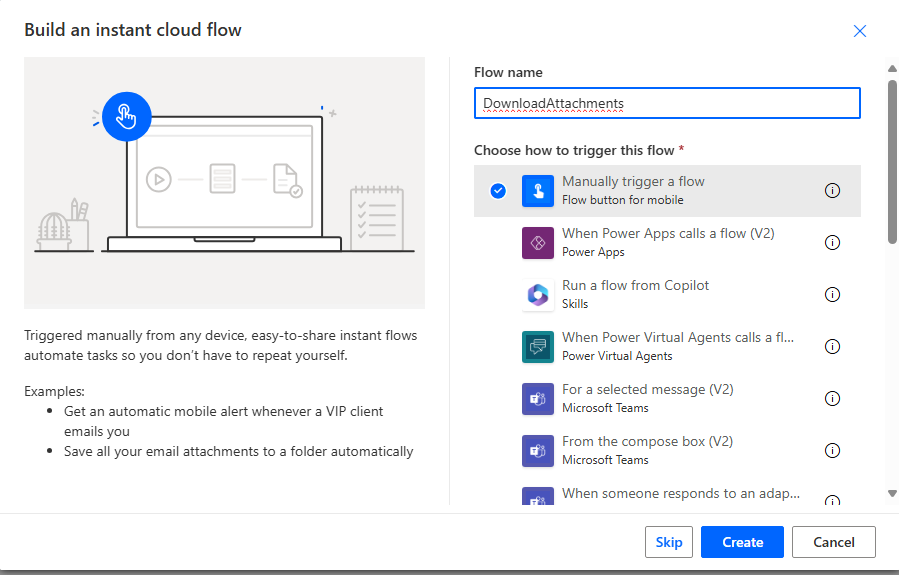Click the scrollbar down arrow
The image size is (899, 575).
pyautogui.click(x=892, y=494)
